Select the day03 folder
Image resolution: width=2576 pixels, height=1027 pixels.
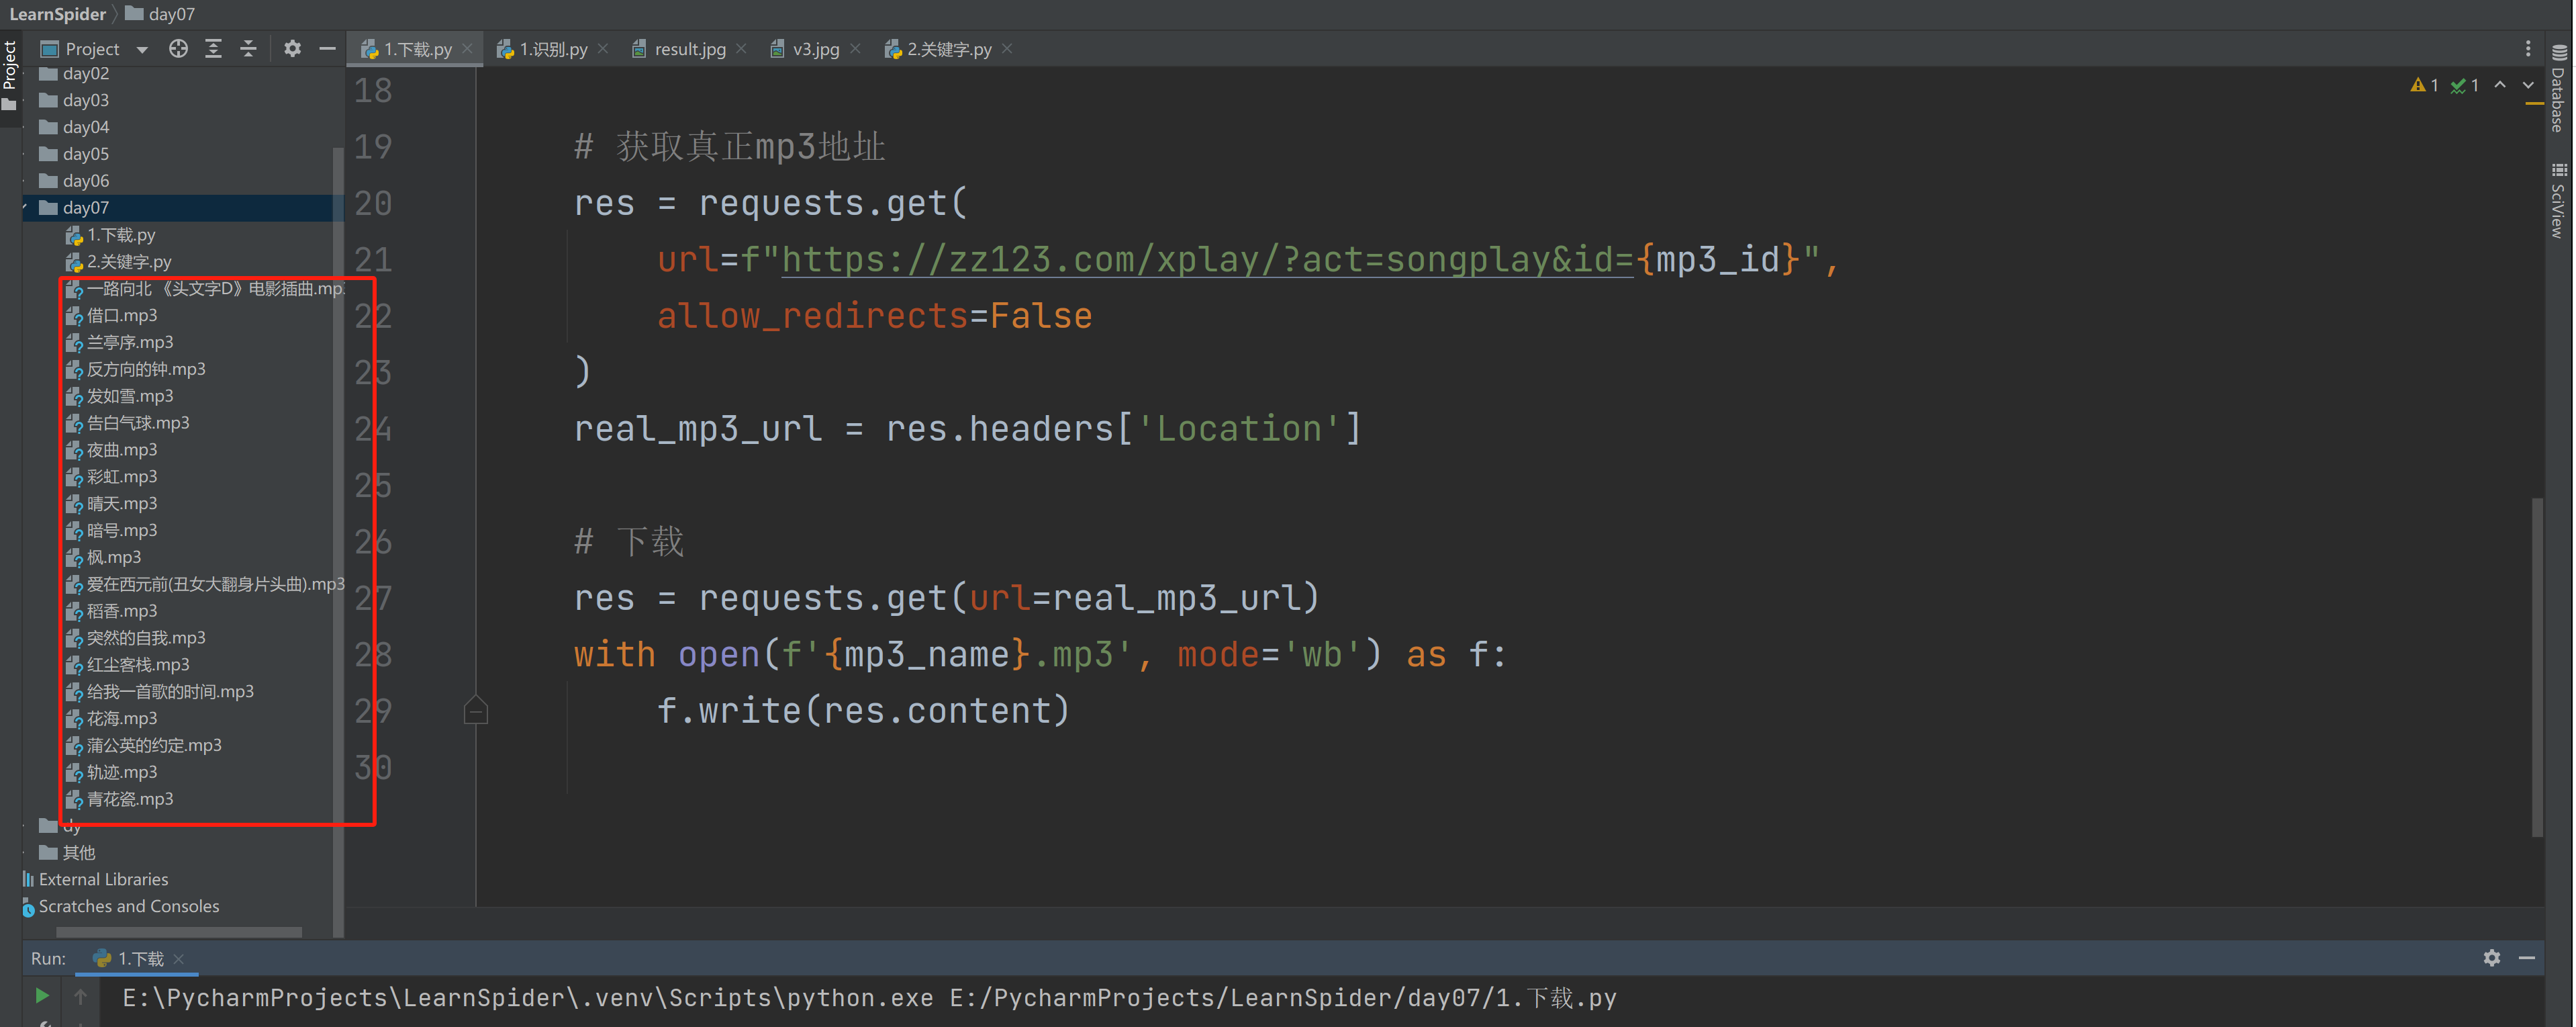click(x=74, y=100)
